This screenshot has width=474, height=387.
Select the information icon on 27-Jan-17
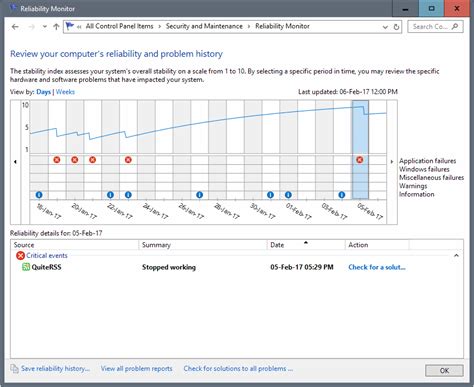199,195
